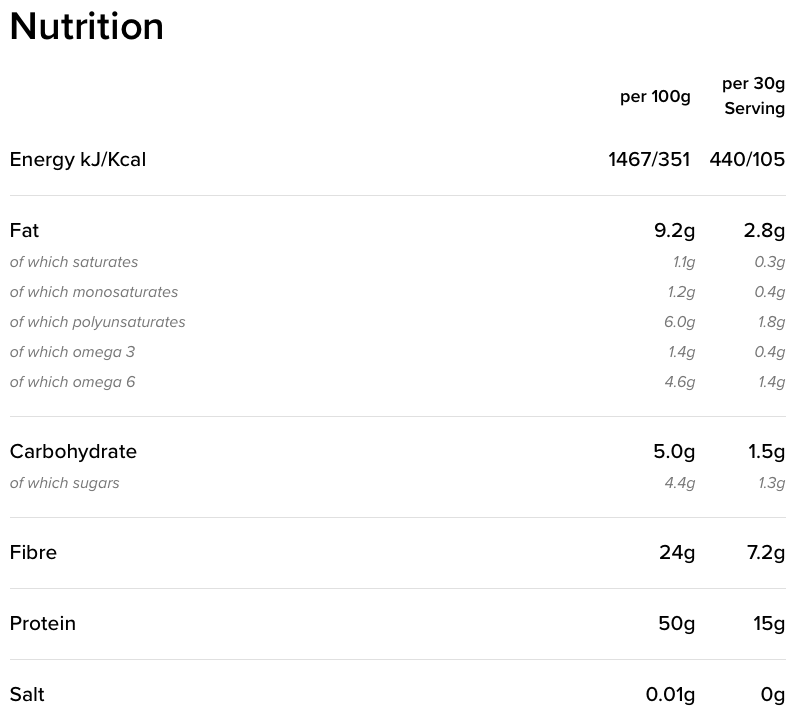Click the of which saturates label

[74, 262]
